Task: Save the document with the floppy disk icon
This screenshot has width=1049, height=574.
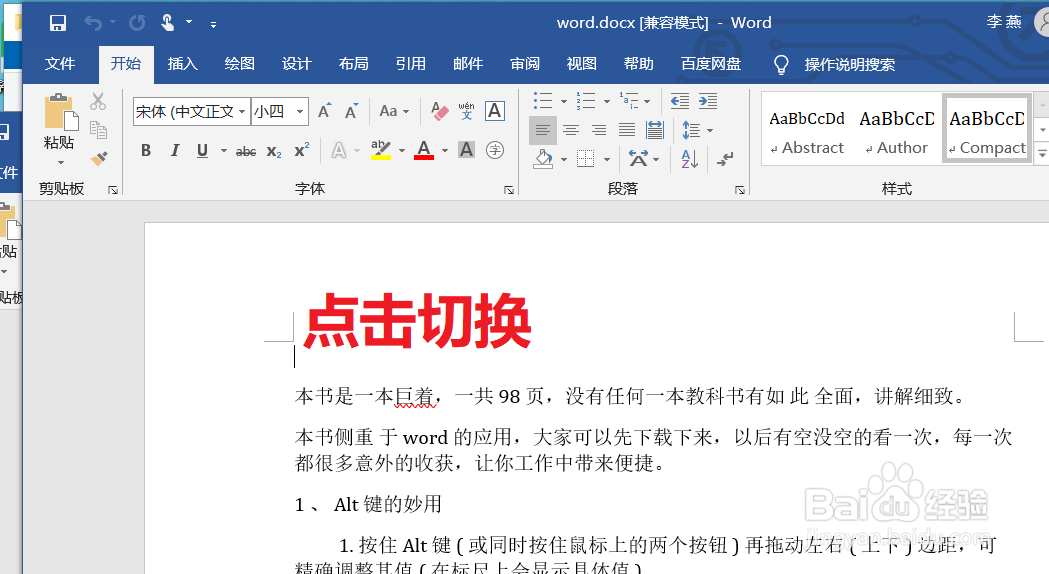Action: pos(58,23)
